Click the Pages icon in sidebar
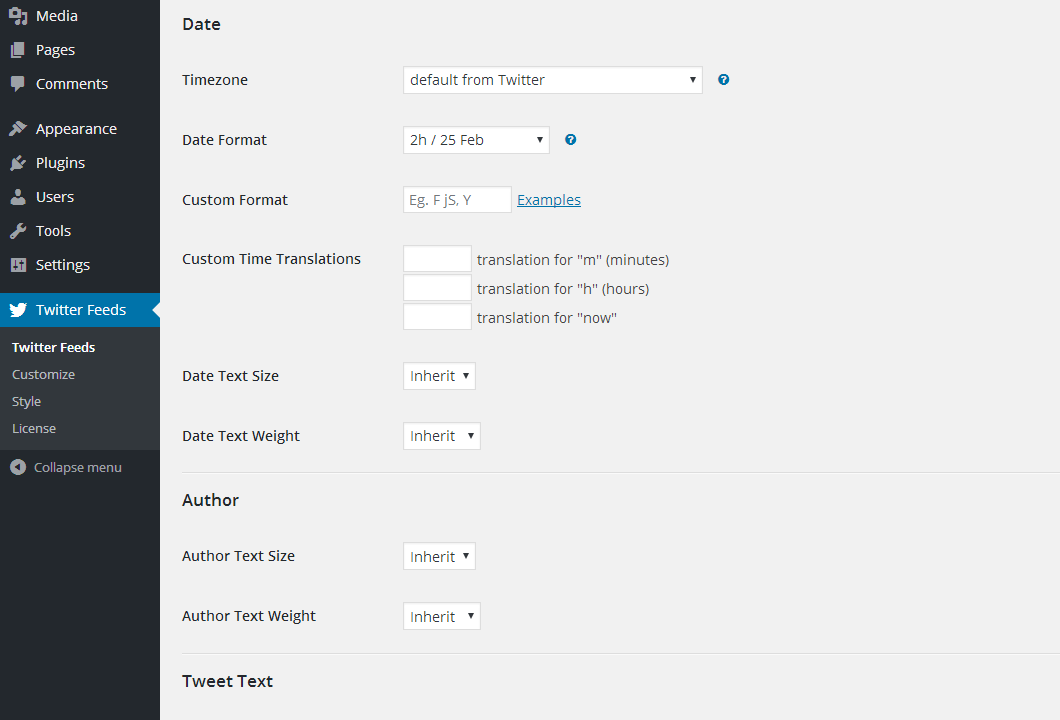This screenshot has height=720, width=1060. coord(18,50)
